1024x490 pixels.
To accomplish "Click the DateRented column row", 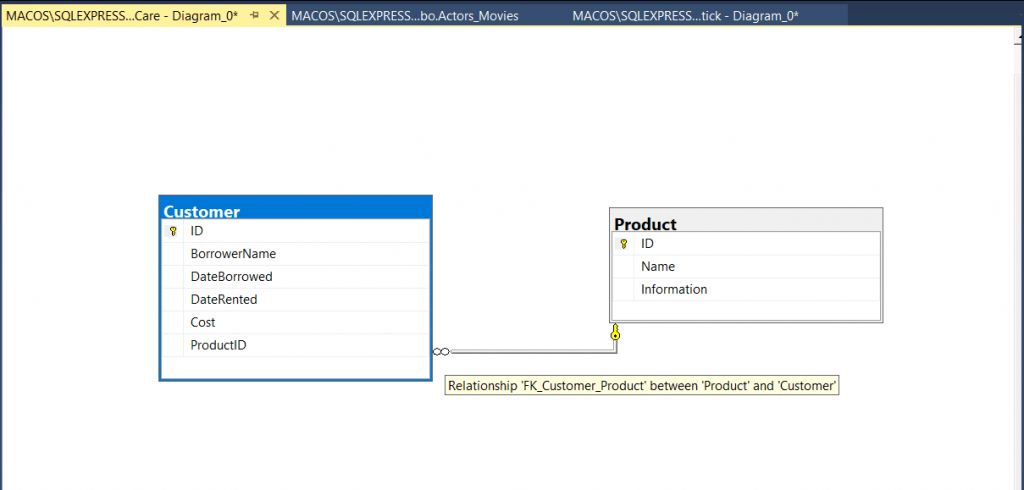I will (224, 300).
